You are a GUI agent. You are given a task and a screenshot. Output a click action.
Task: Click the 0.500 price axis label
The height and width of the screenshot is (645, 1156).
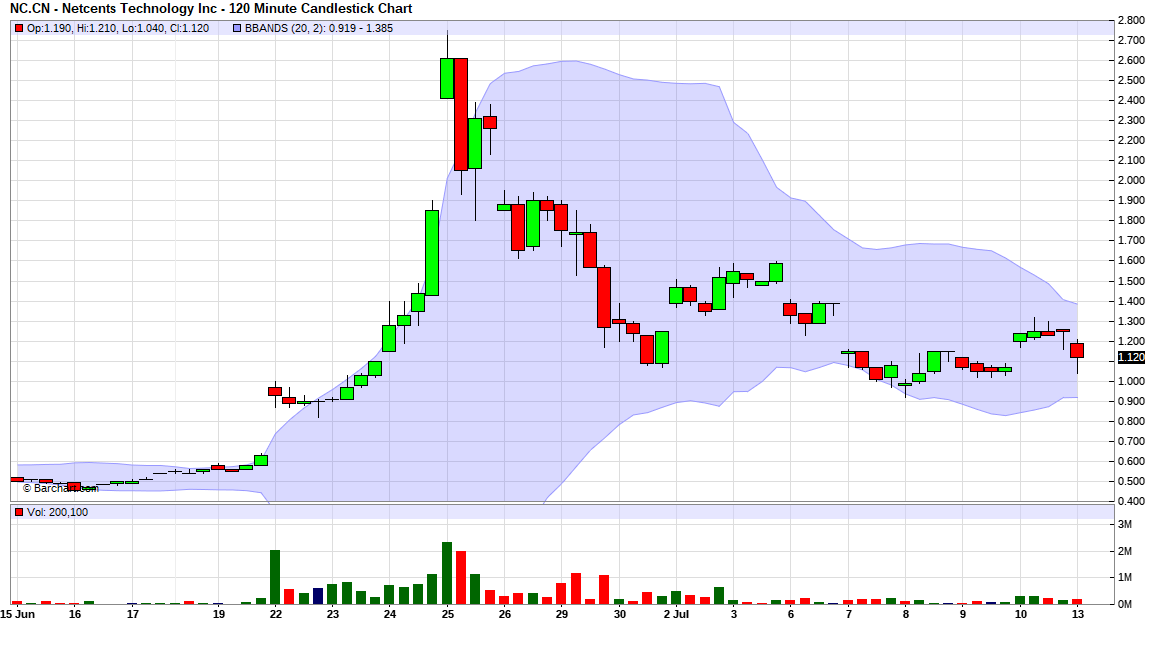1131,481
